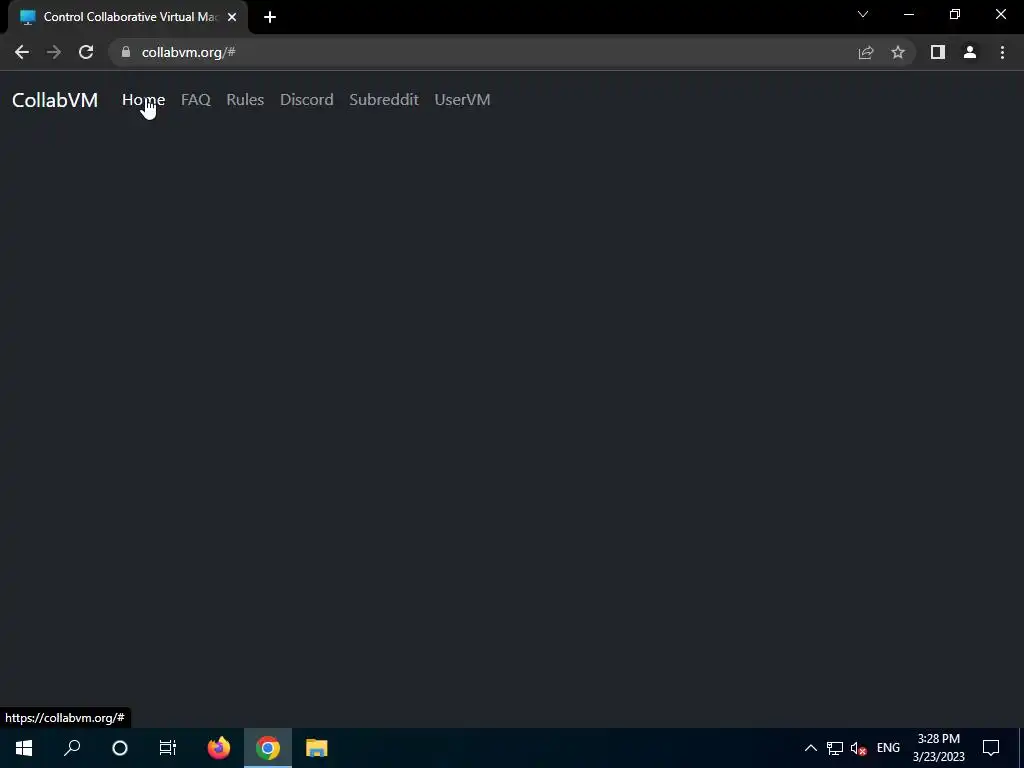The width and height of the screenshot is (1024, 768).
Task: Close the Control Collaborative Virtual Machines tab
Action: 232,18
